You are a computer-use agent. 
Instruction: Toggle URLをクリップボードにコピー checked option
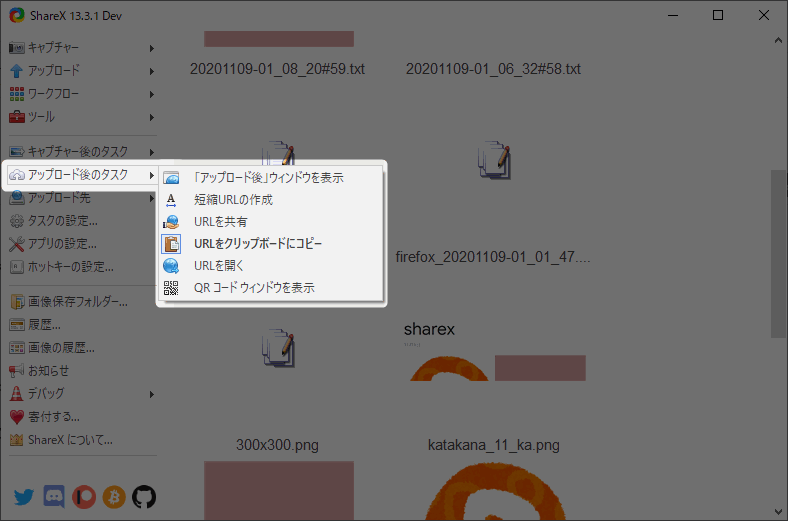coord(270,244)
